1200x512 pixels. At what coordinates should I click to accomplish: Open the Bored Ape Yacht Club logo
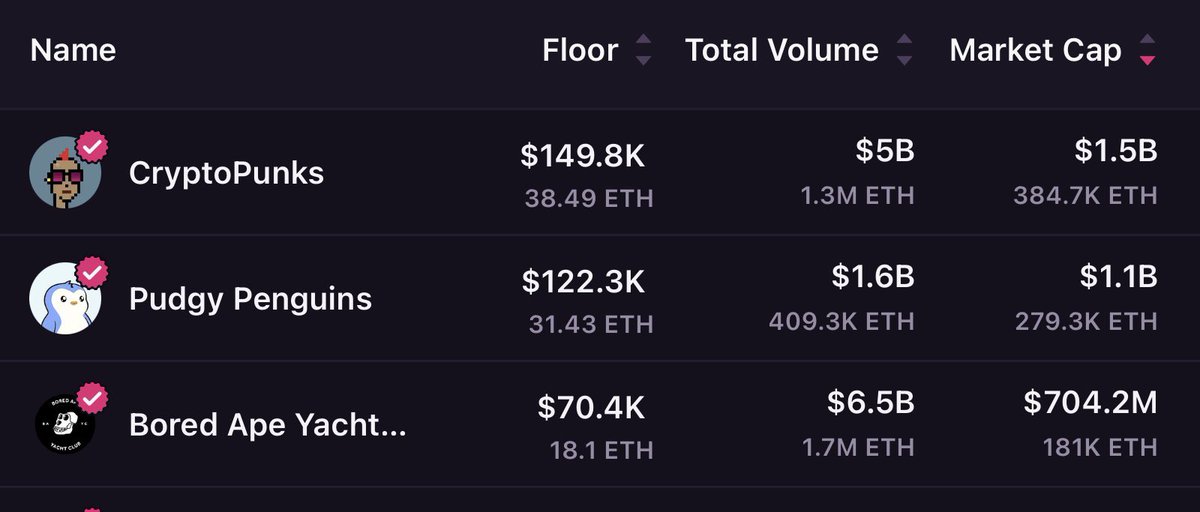pos(66,424)
